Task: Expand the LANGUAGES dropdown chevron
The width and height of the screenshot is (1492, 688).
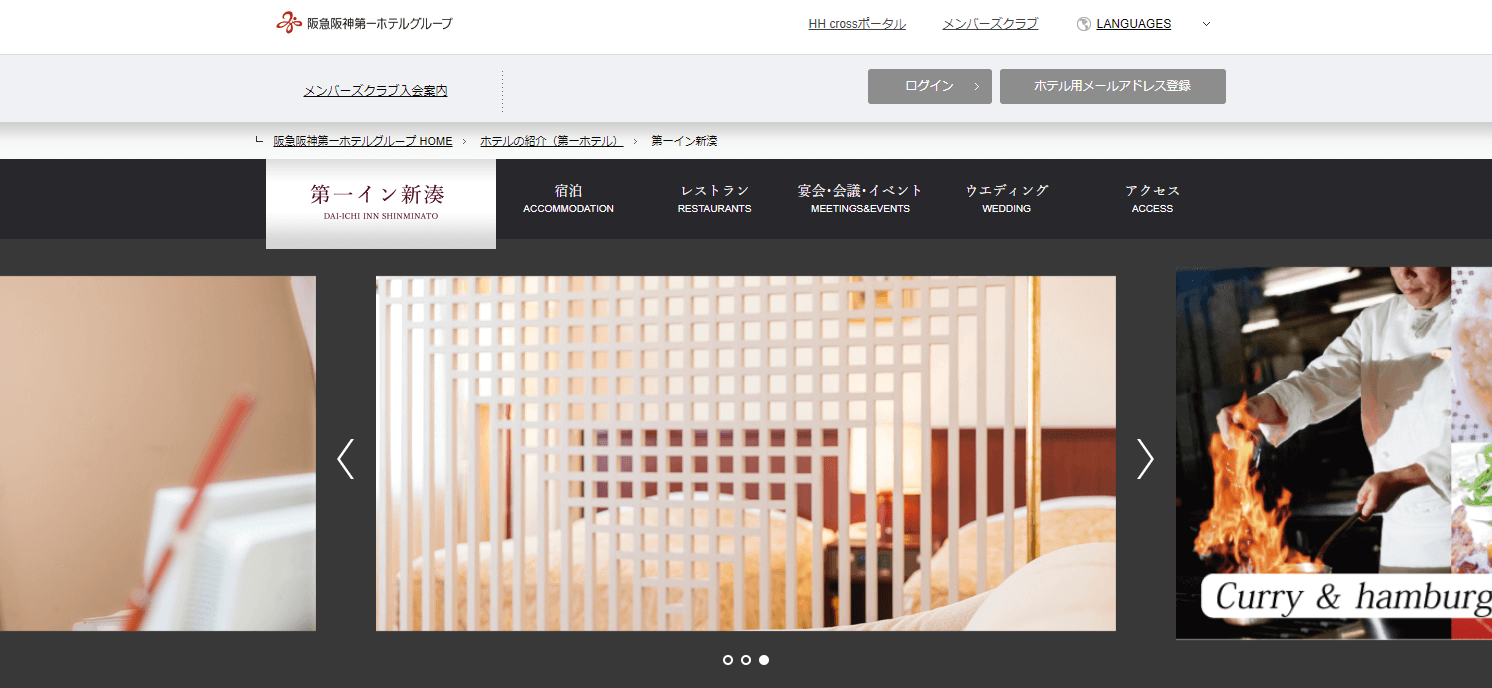Action: coord(1206,24)
